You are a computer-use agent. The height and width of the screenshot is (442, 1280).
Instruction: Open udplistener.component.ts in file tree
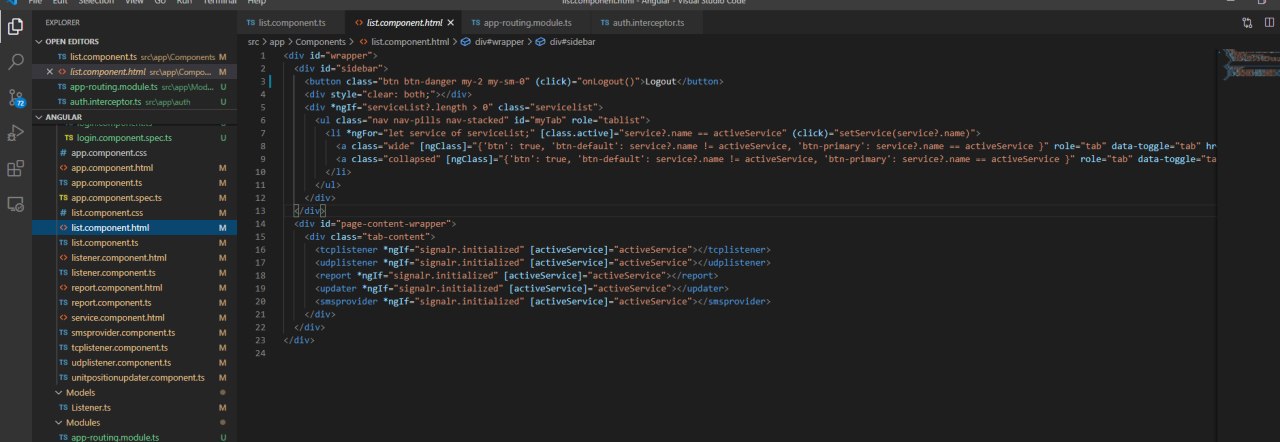[135, 363]
